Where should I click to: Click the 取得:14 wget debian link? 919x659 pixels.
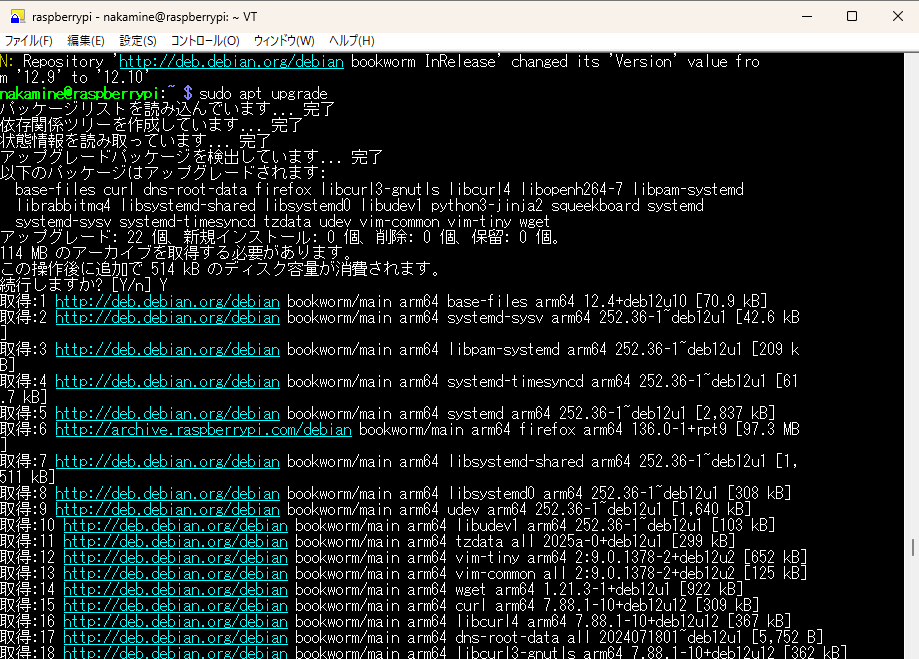175,590
